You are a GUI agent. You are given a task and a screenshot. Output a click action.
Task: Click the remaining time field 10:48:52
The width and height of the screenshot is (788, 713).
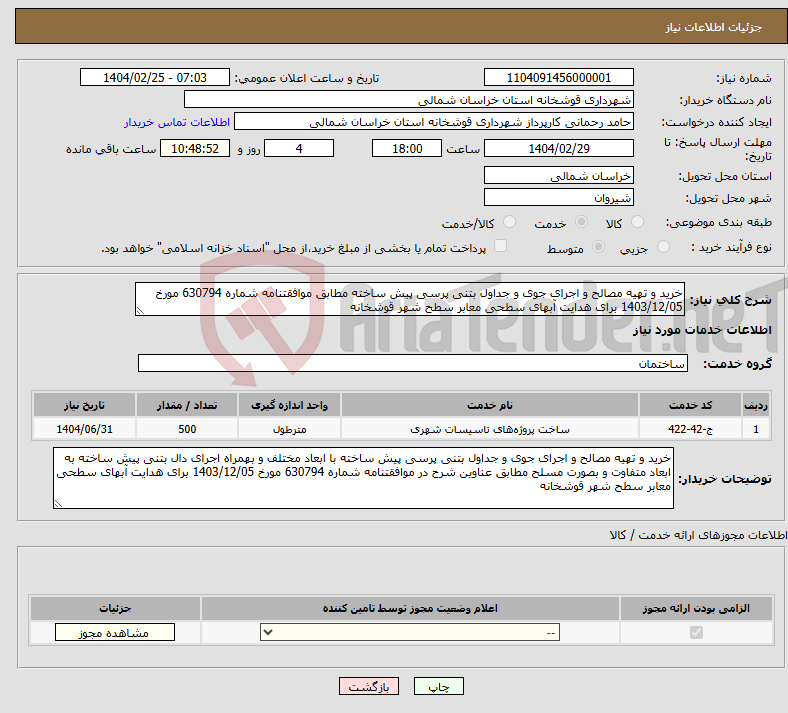(195, 148)
